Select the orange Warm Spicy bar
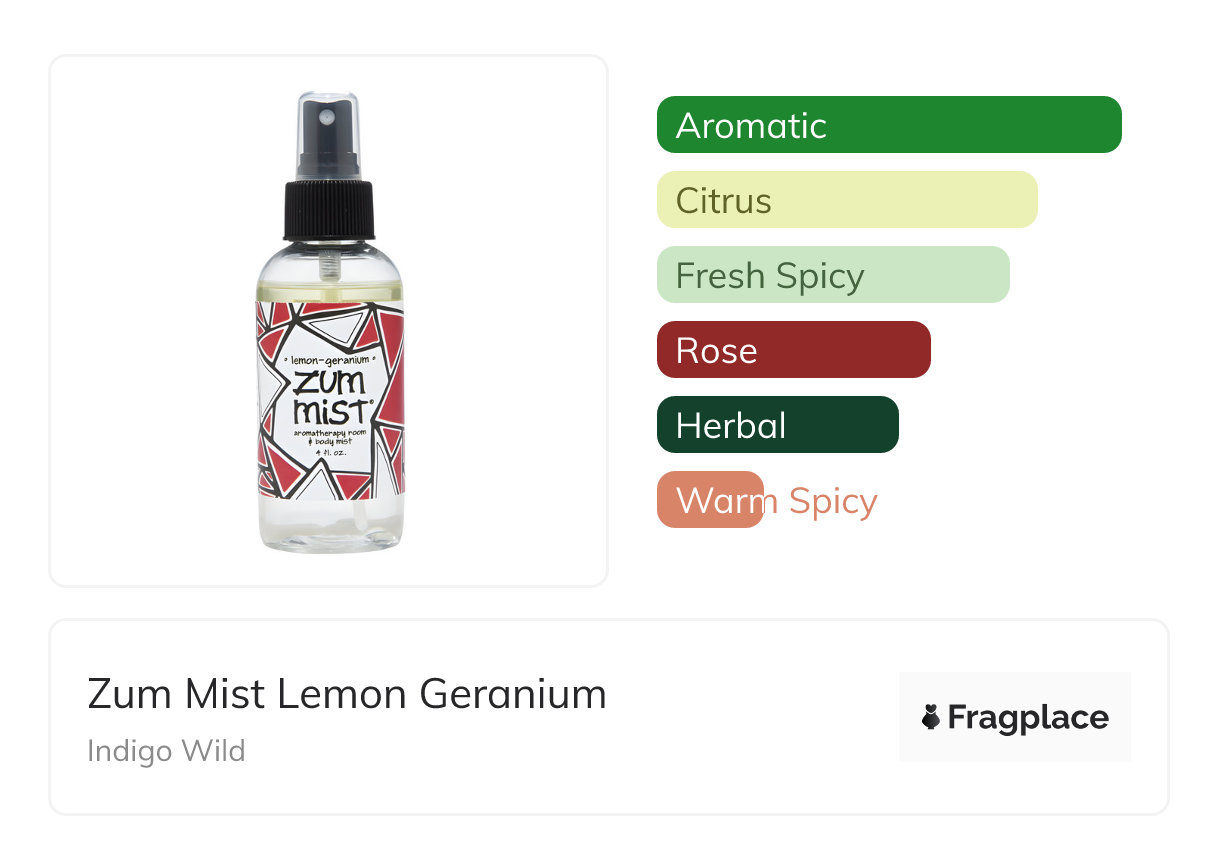Screen dimensions: 1218x864 click(710, 500)
